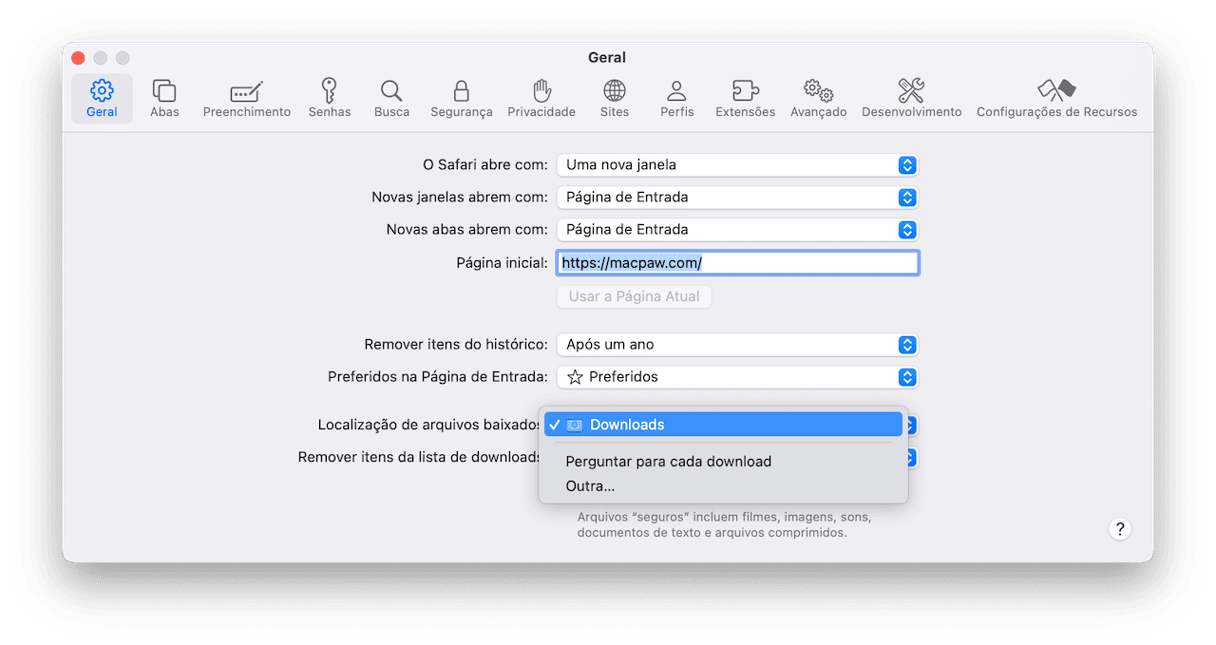Select the Busca magnifier icon

tap(392, 98)
